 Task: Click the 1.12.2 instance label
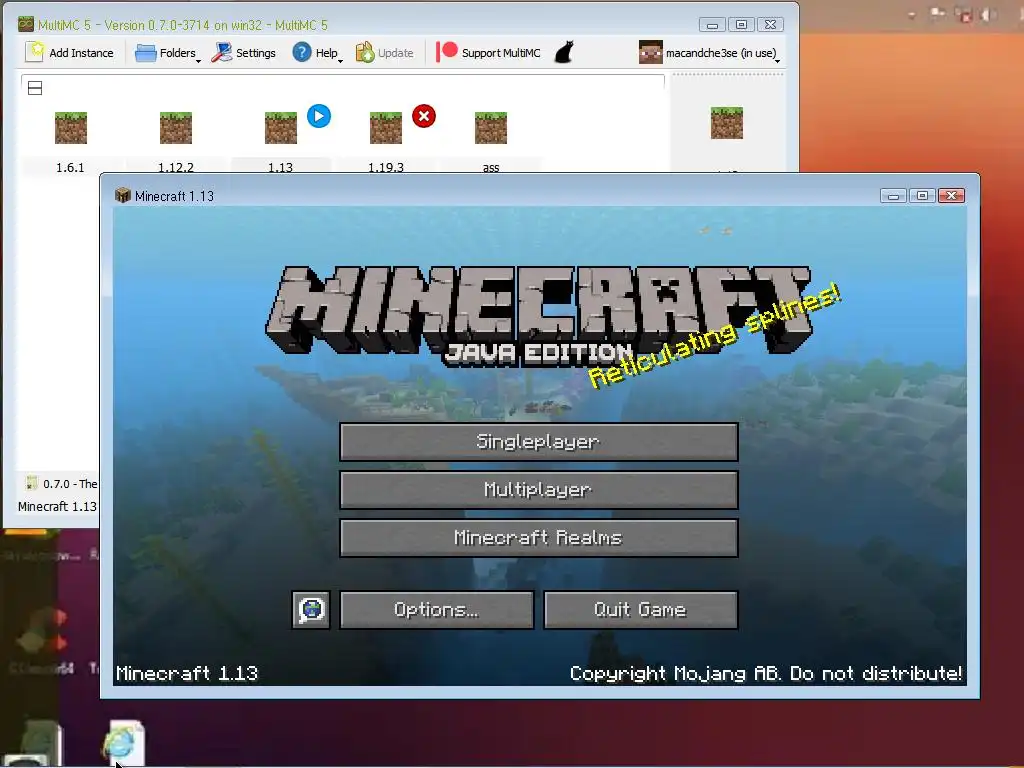[176, 167]
